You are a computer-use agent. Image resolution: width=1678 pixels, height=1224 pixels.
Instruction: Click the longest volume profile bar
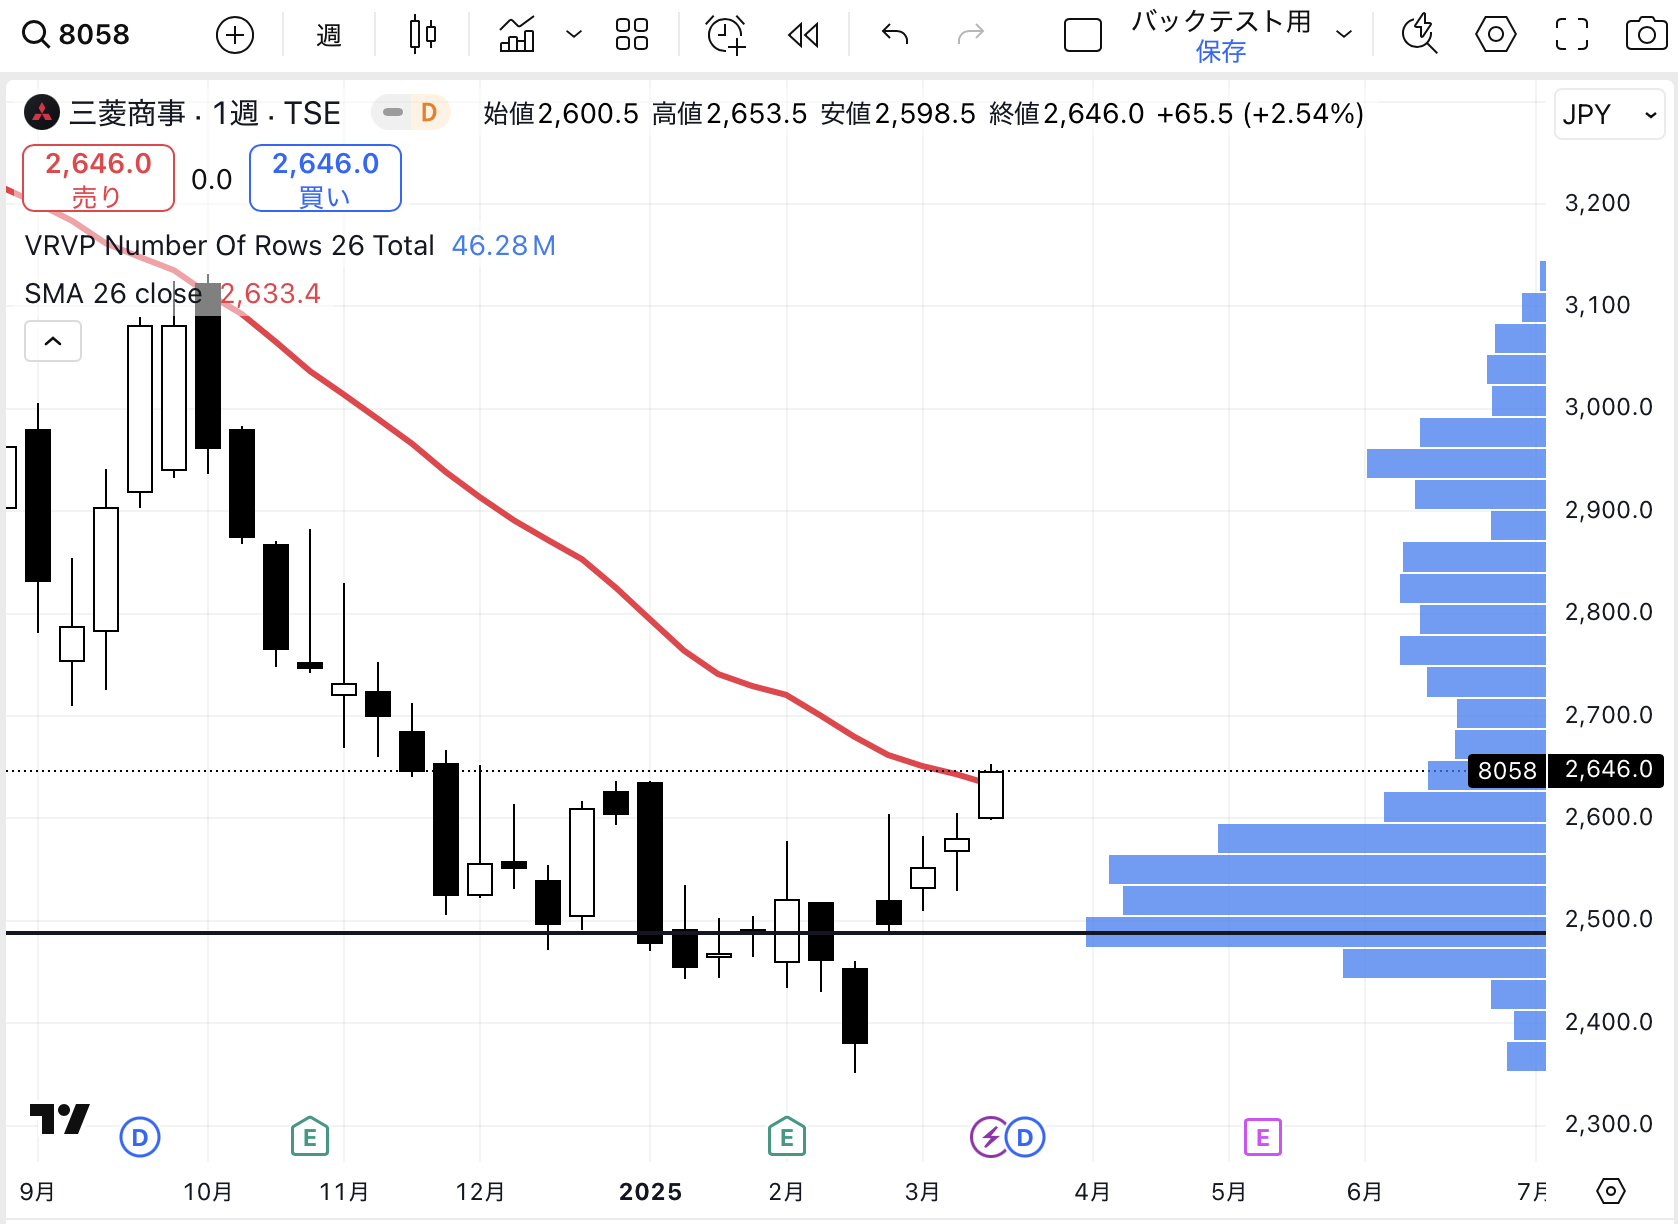[x=1316, y=931]
